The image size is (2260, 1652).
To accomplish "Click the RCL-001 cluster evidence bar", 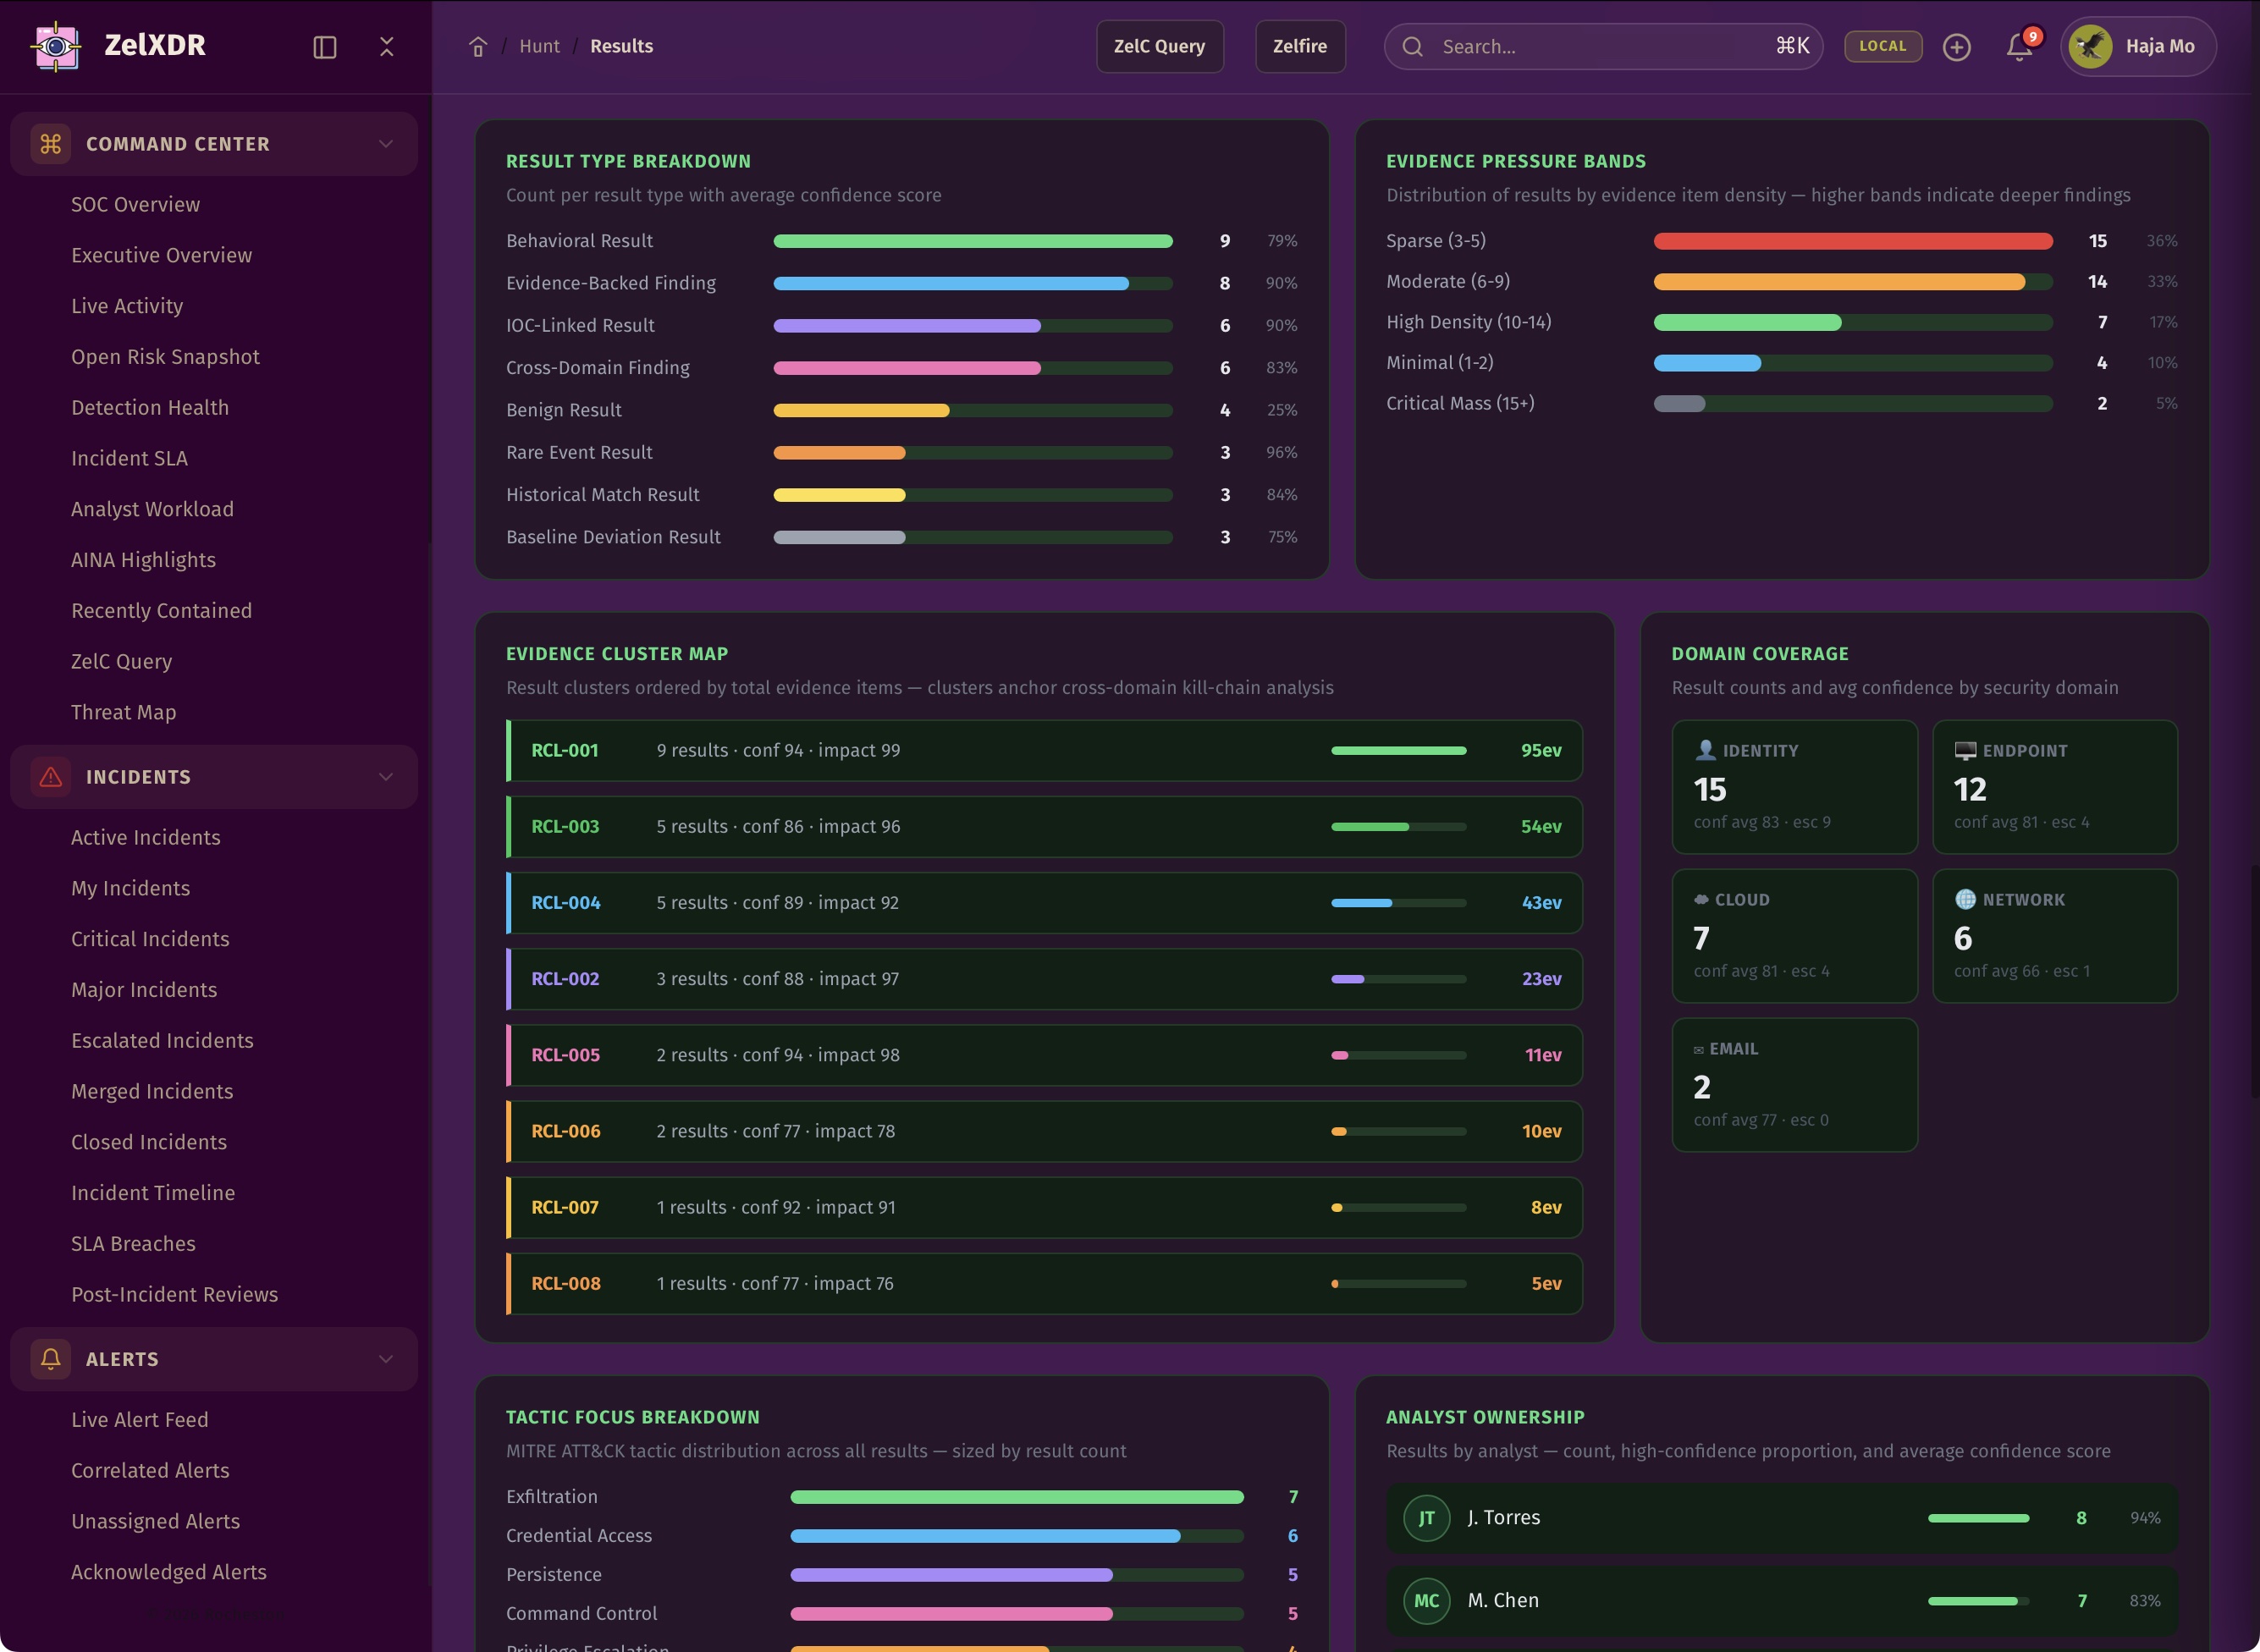I will point(1398,750).
